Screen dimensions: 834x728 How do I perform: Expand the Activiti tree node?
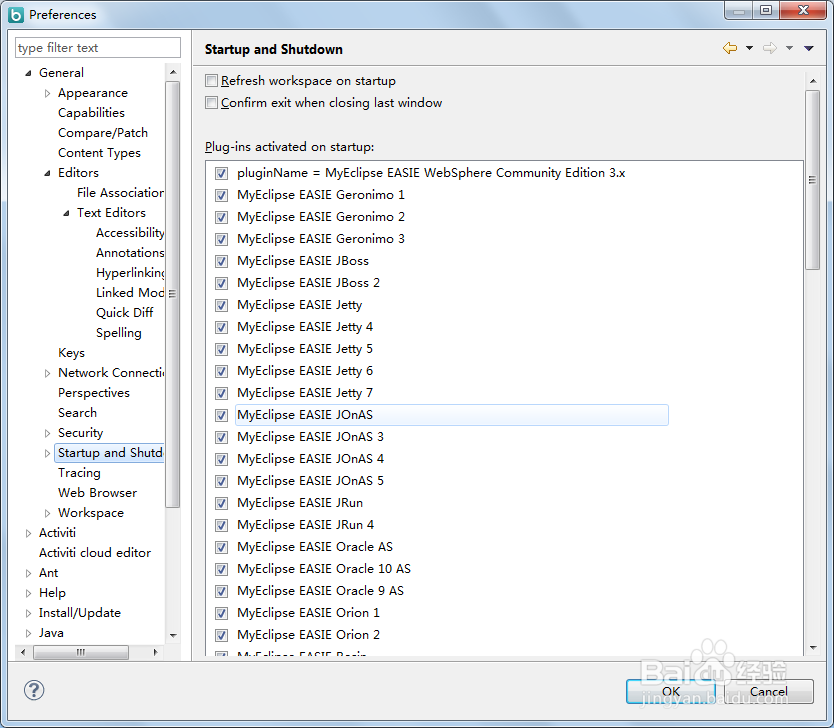tap(28, 533)
